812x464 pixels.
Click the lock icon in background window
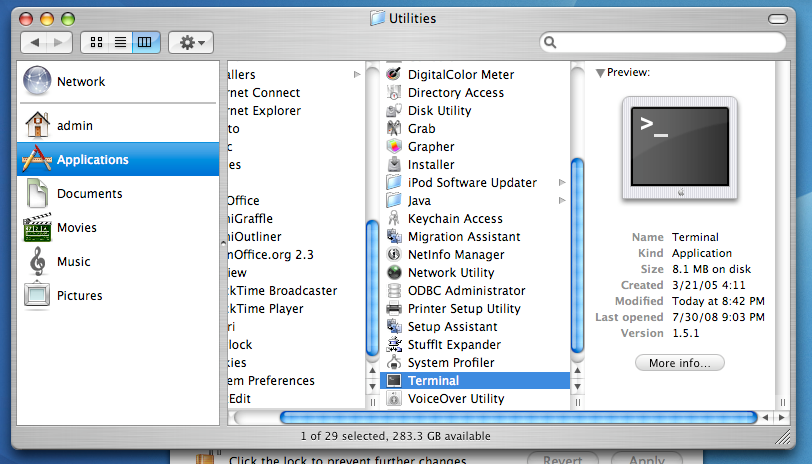[x=206, y=458]
